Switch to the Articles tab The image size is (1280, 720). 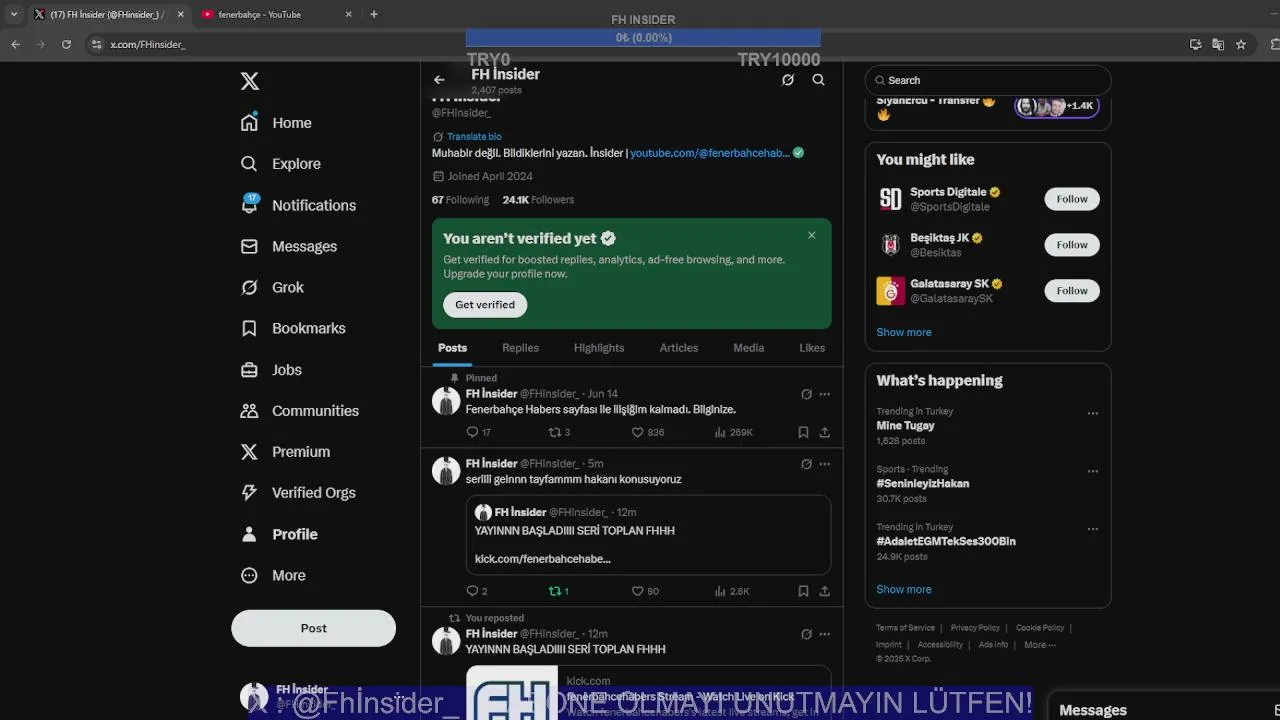click(x=679, y=348)
